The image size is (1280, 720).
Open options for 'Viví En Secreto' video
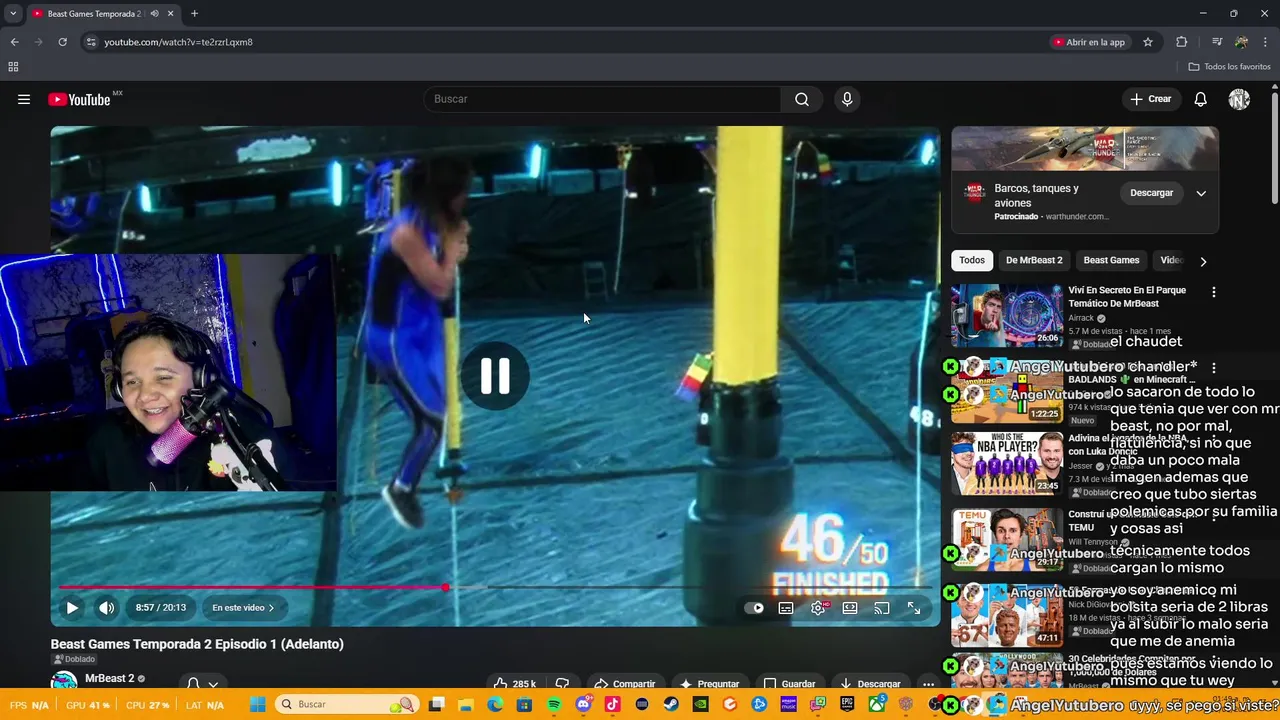click(x=1214, y=292)
